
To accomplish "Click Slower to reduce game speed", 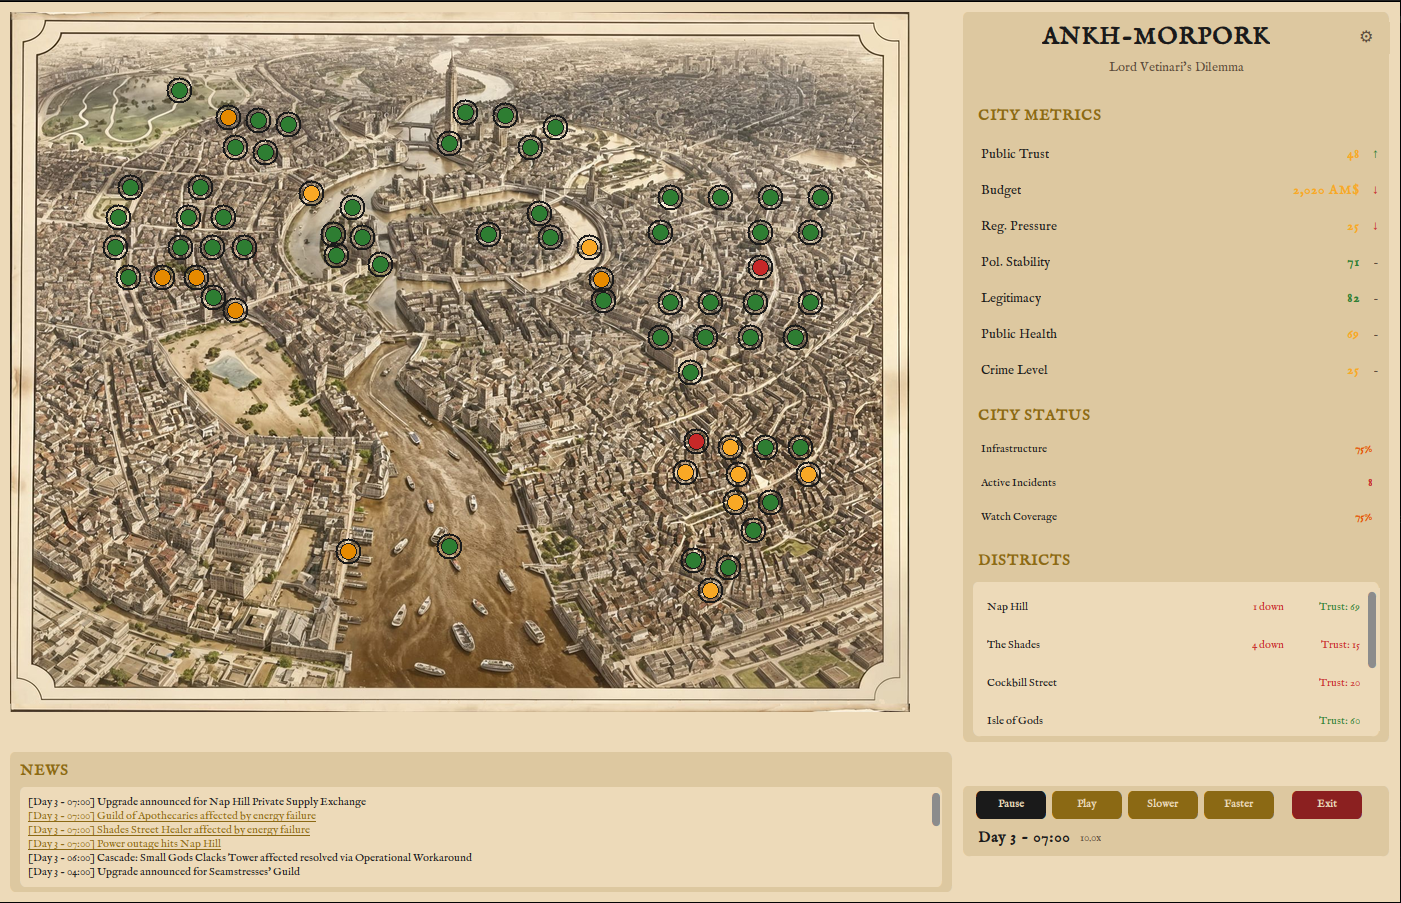I will click(x=1162, y=804).
